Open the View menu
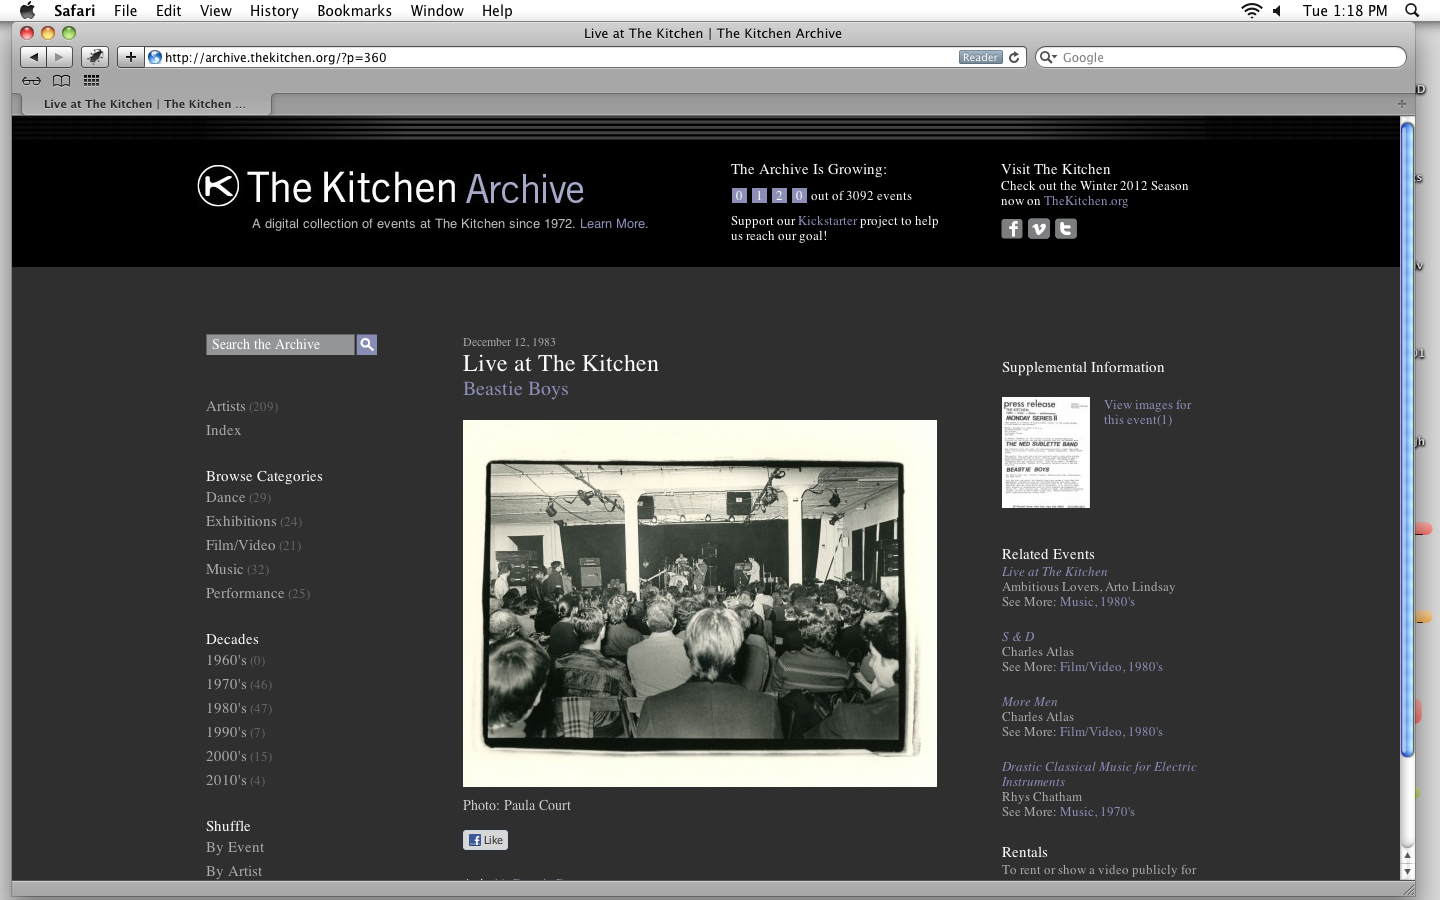 [216, 10]
